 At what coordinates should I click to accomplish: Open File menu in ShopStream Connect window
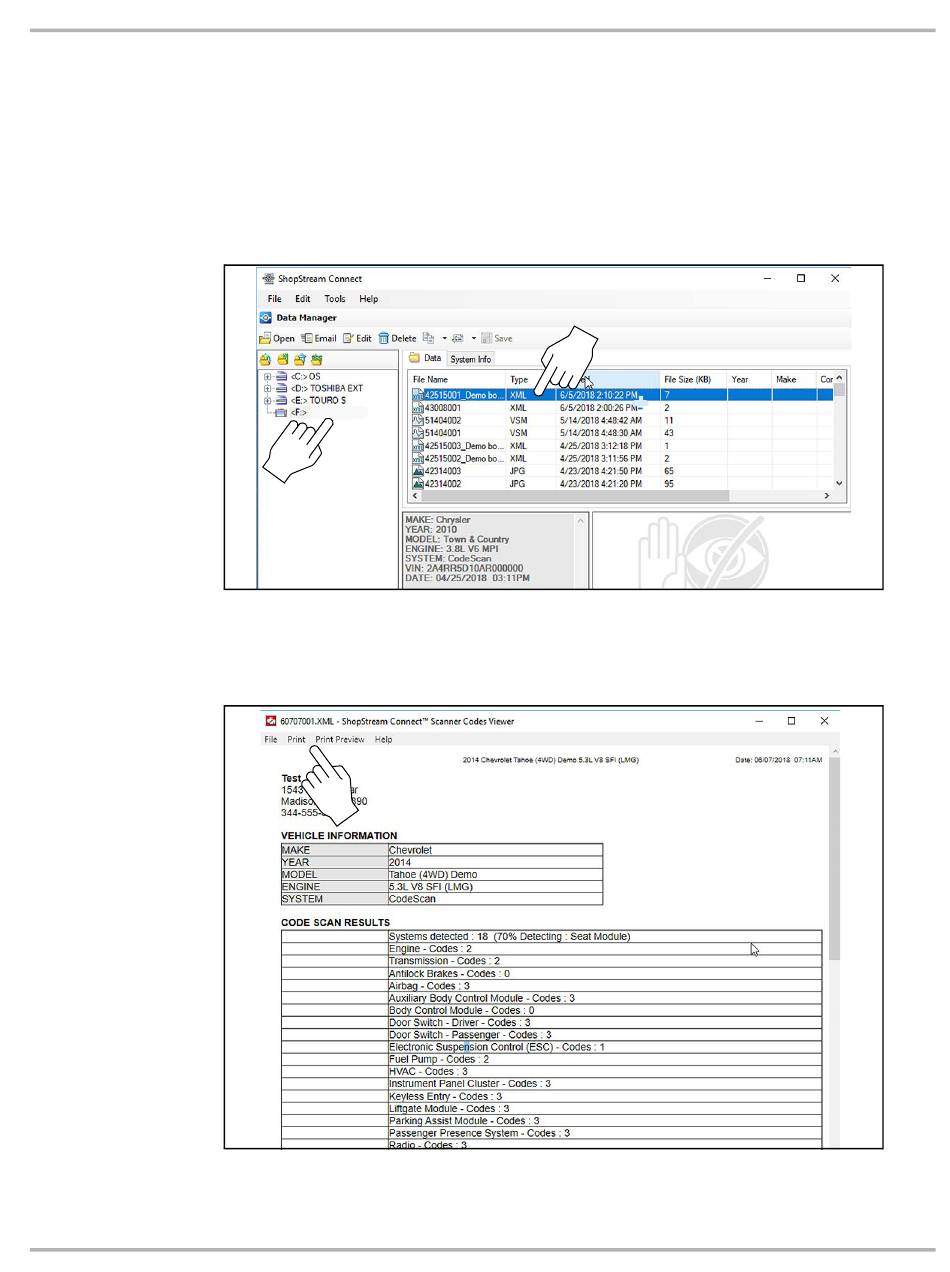274,299
